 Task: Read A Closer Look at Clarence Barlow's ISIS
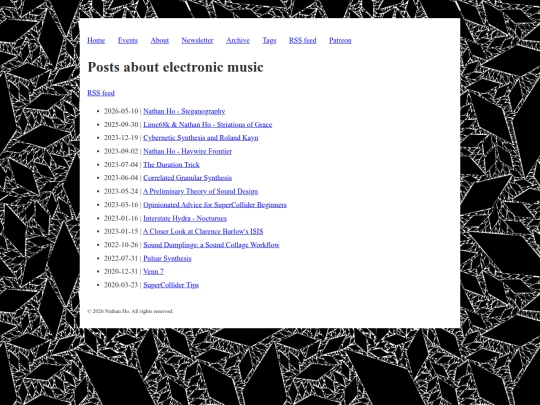(x=203, y=231)
